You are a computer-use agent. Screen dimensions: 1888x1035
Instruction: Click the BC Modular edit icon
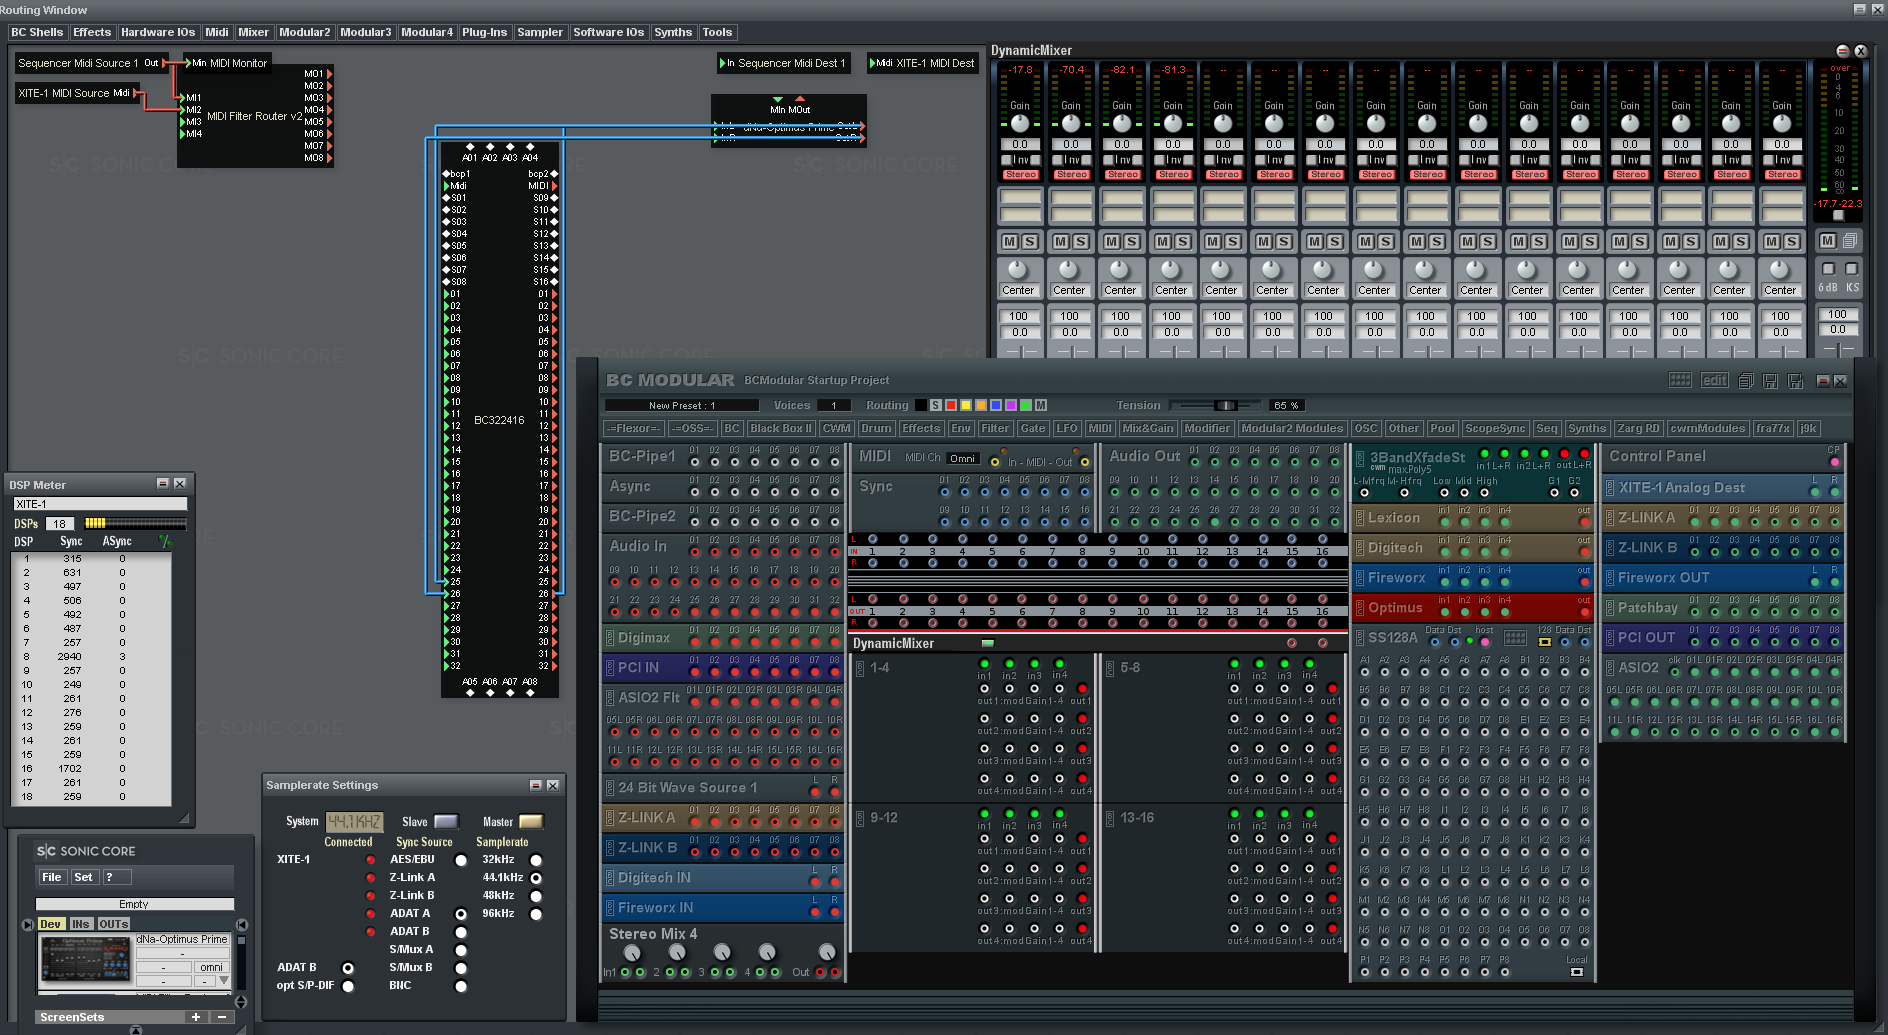point(1715,380)
